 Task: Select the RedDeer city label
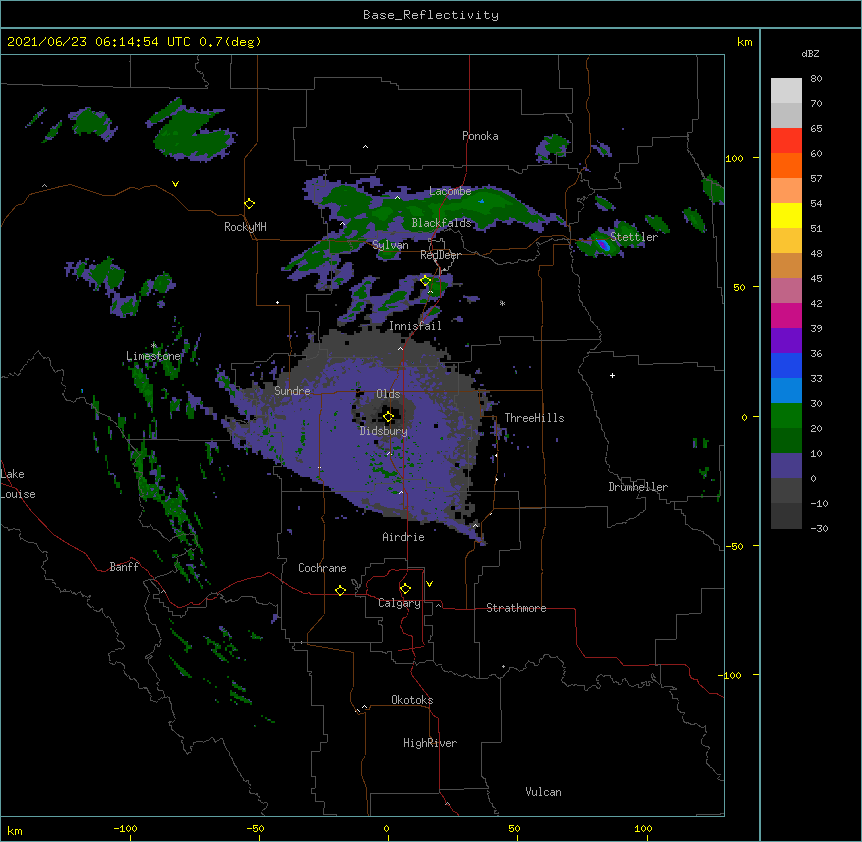pos(440,255)
